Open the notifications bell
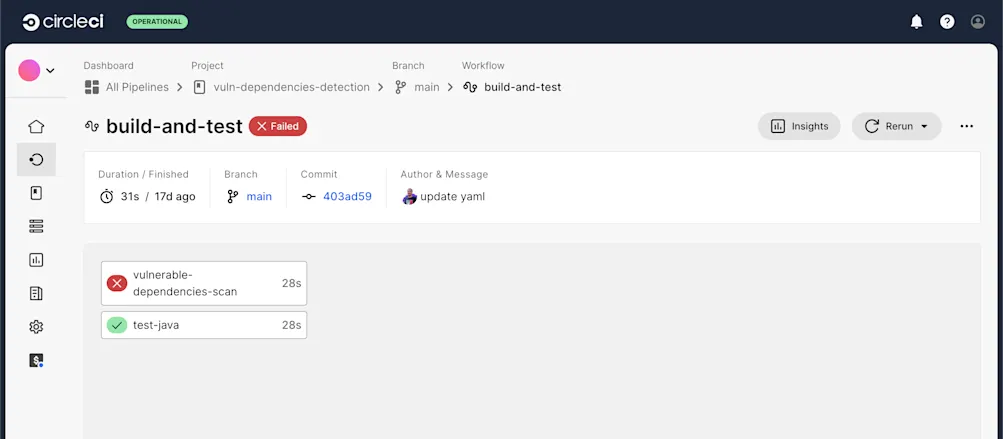 pos(917,22)
